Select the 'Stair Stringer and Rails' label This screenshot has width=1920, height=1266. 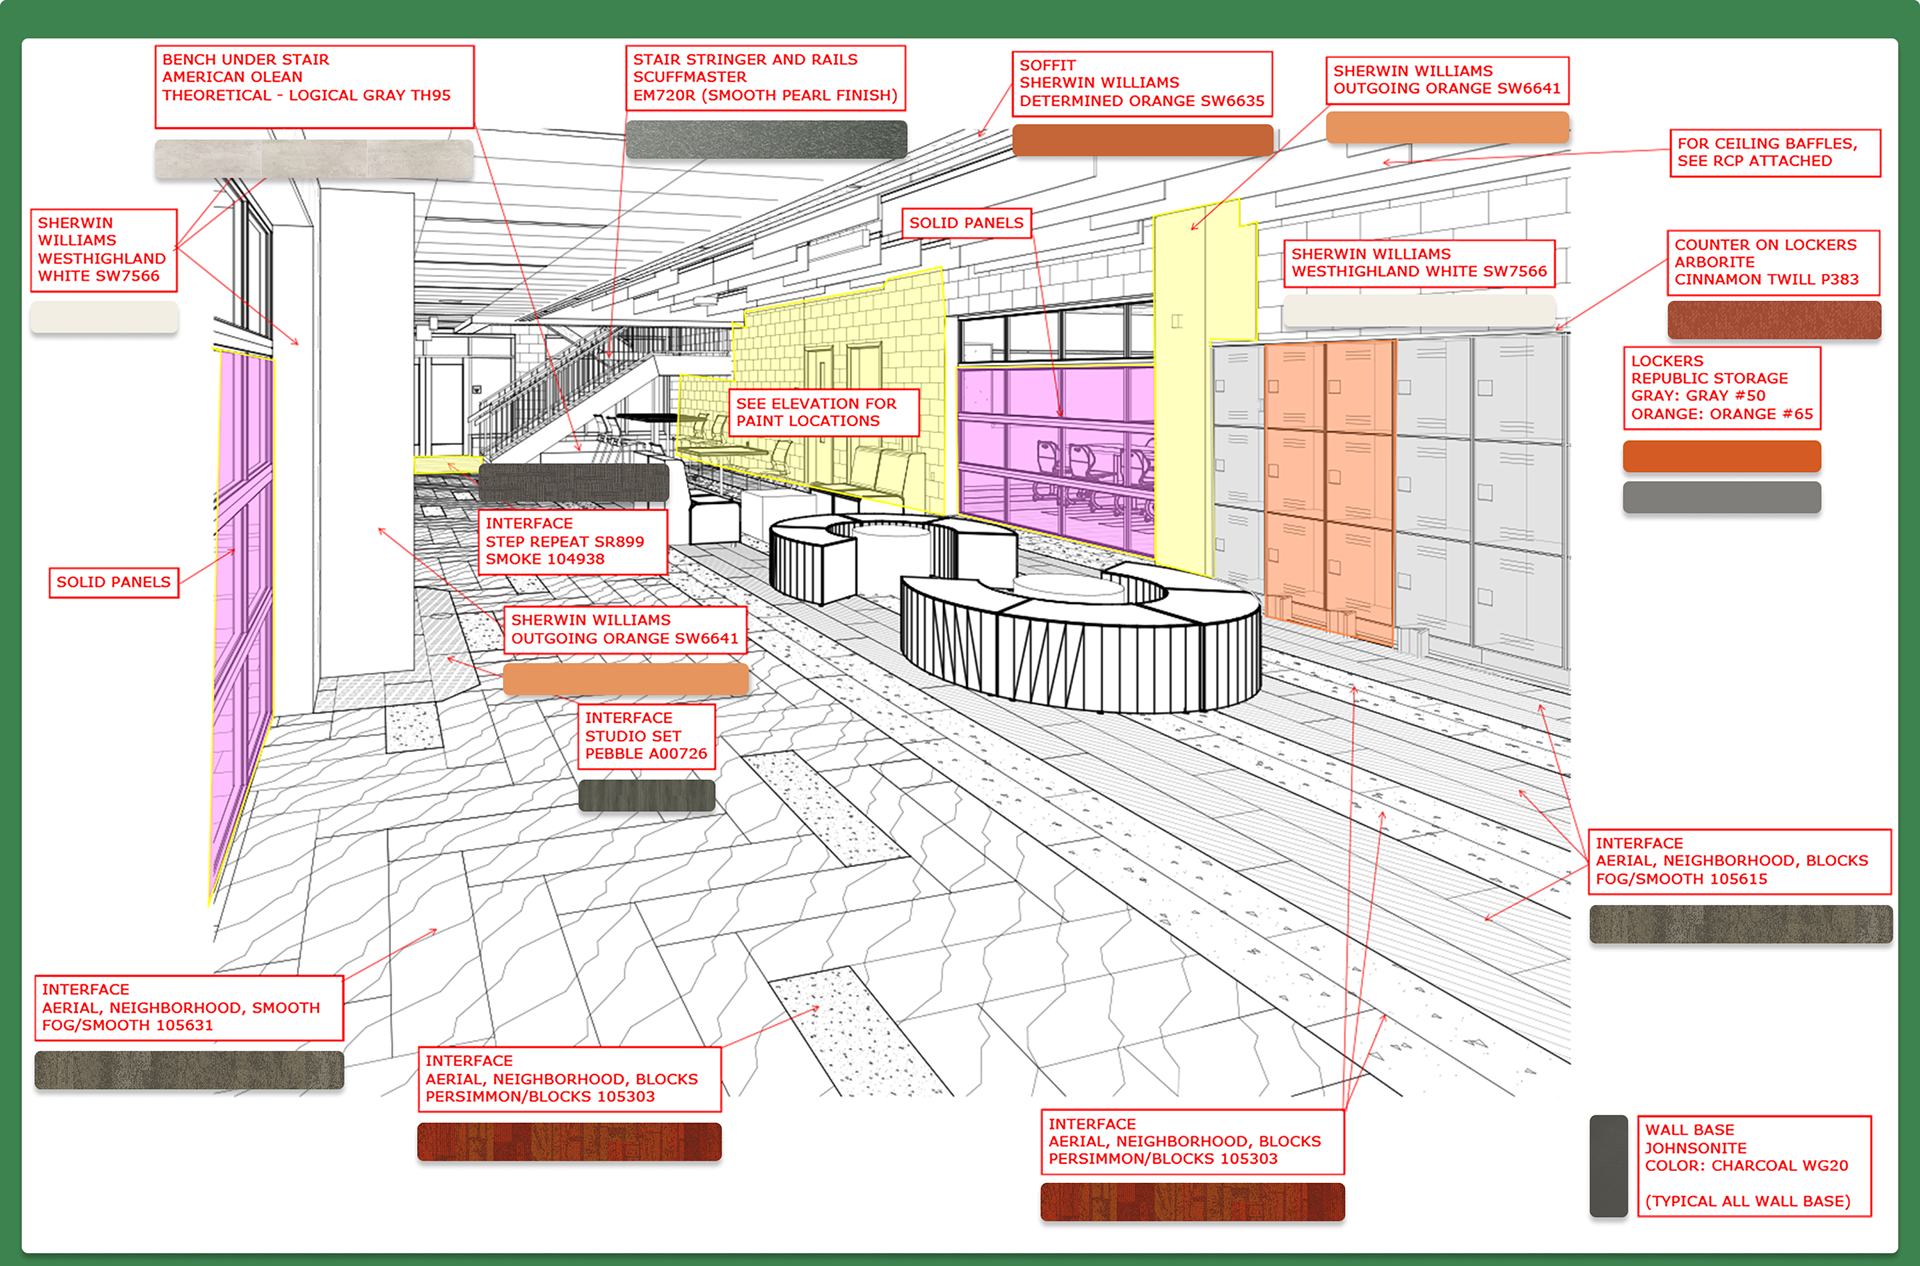(765, 77)
